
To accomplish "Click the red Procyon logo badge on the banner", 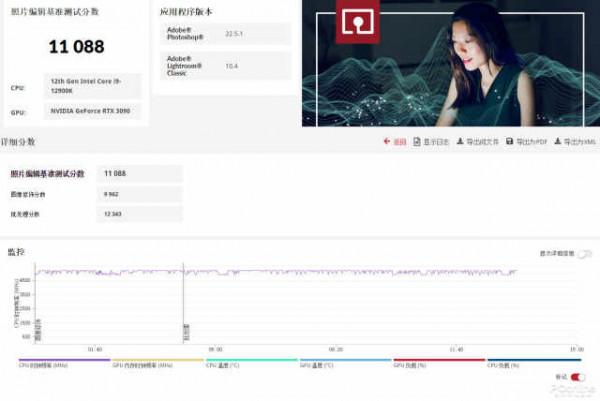I will click(x=358, y=21).
